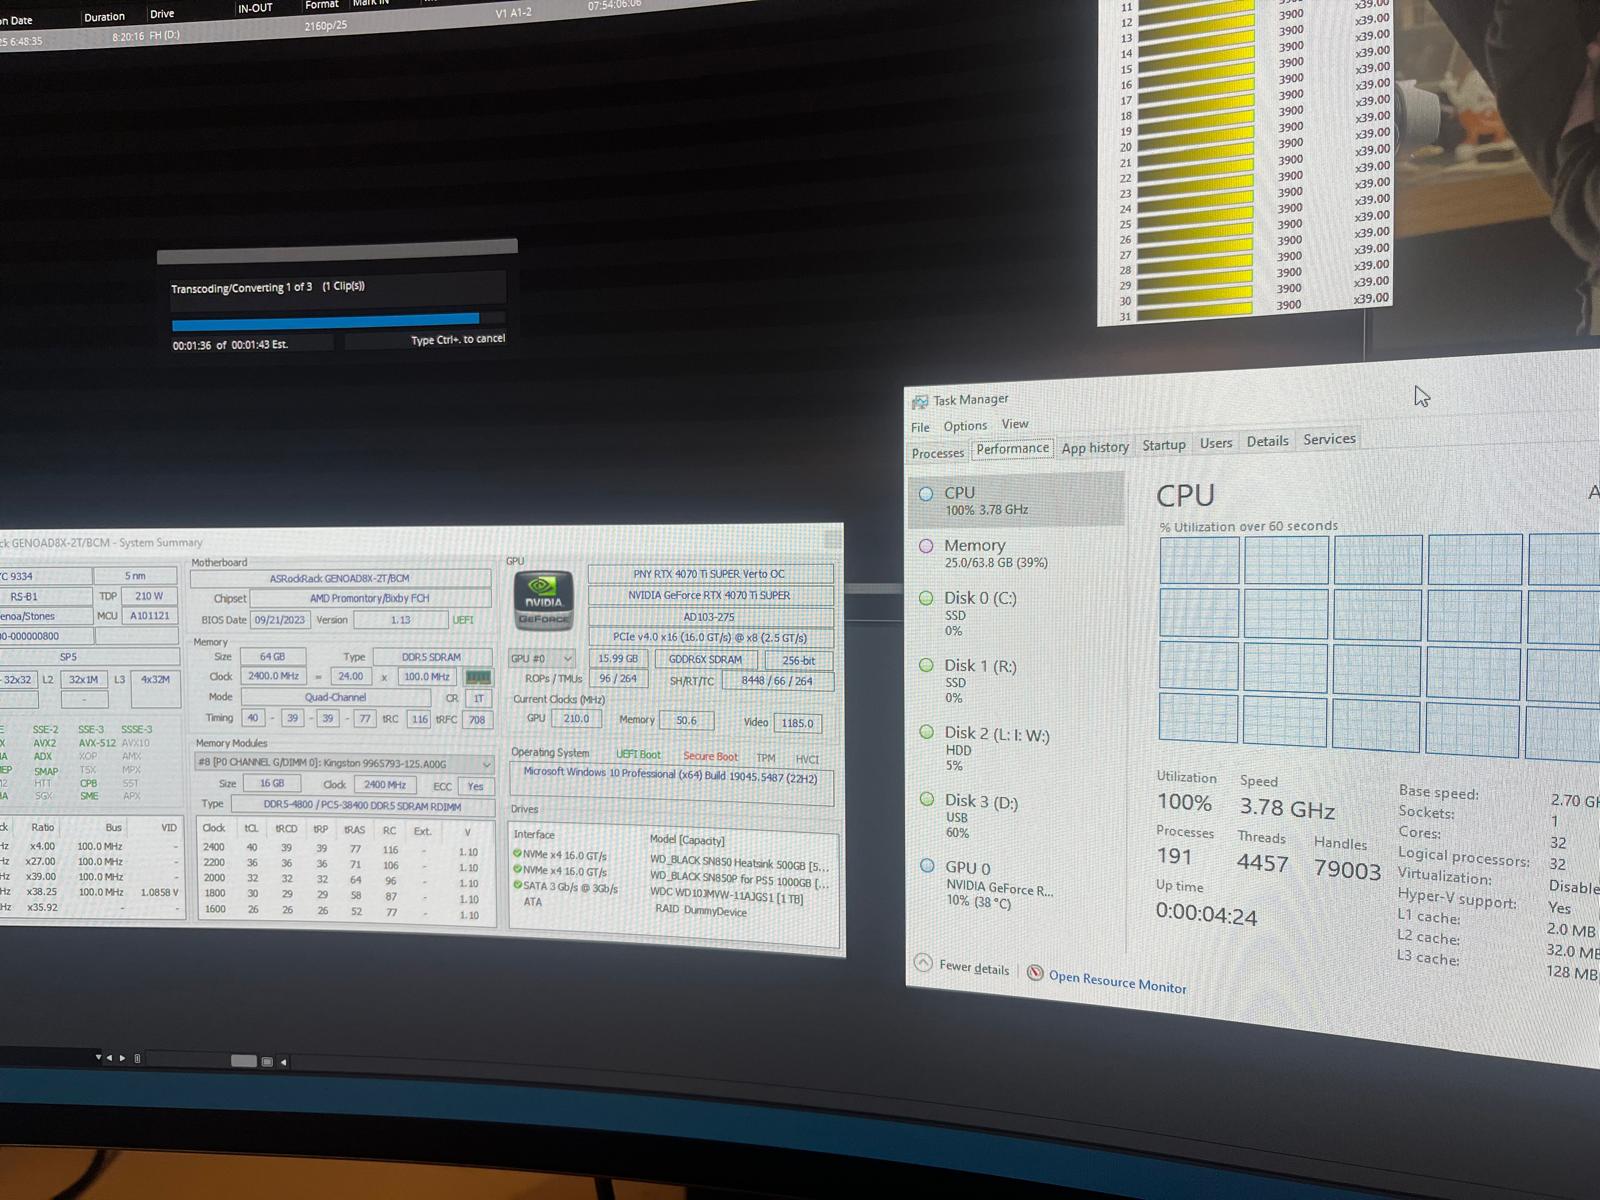Click the Resource Monitor icon

(1035, 973)
